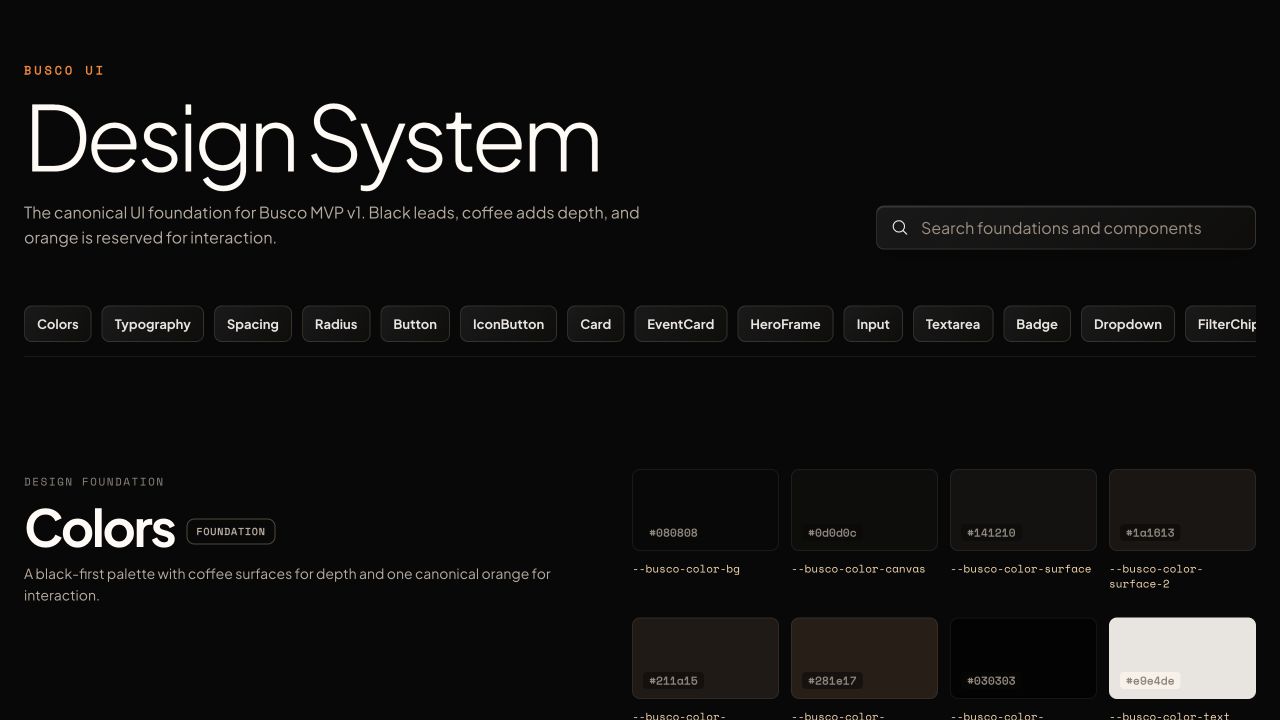Open the EventCard nav chip
The height and width of the screenshot is (720, 1280).
click(x=681, y=324)
